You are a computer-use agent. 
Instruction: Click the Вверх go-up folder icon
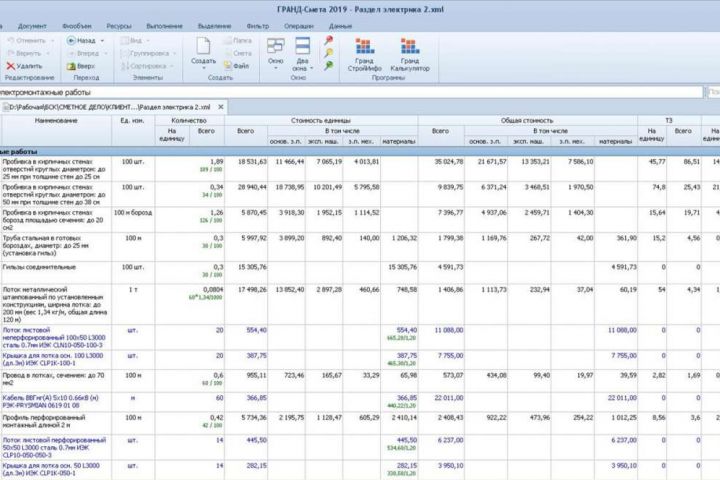[71, 66]
